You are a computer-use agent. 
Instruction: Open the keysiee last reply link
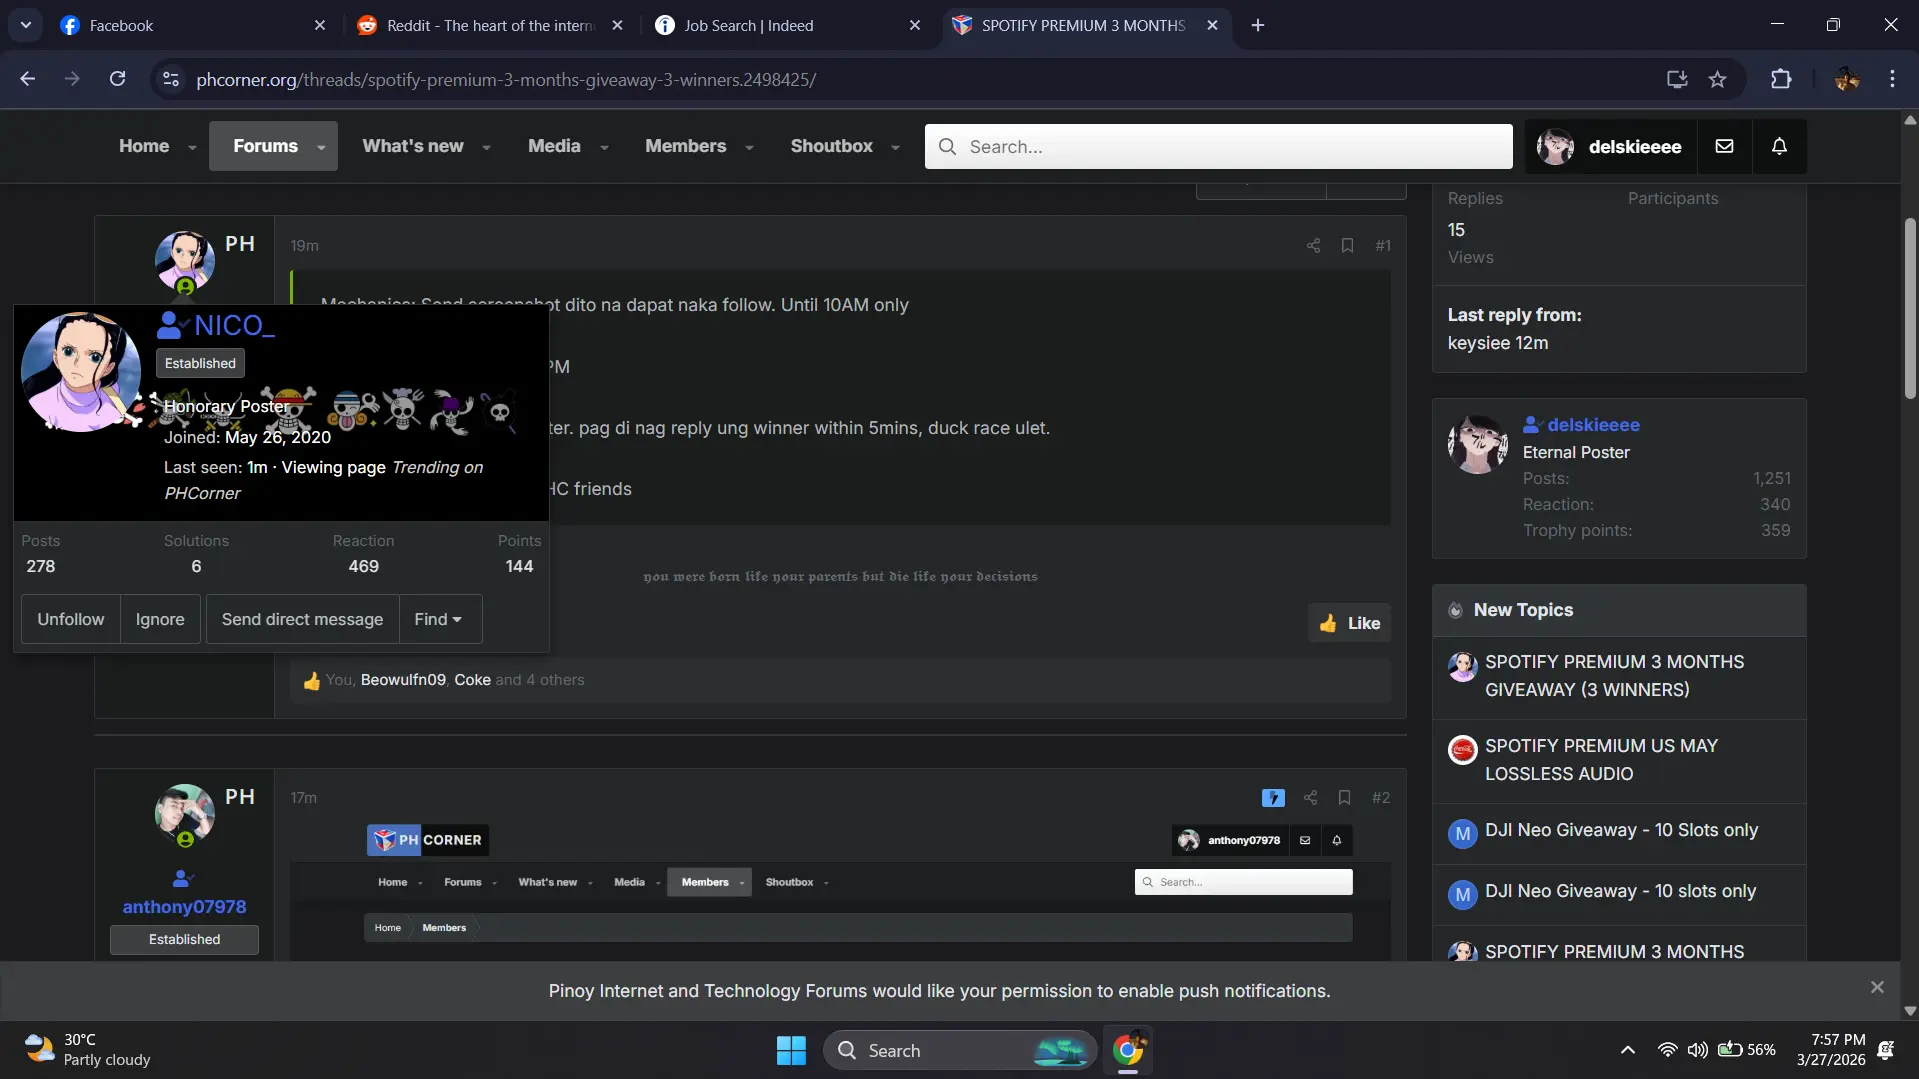pos(1479,343)
